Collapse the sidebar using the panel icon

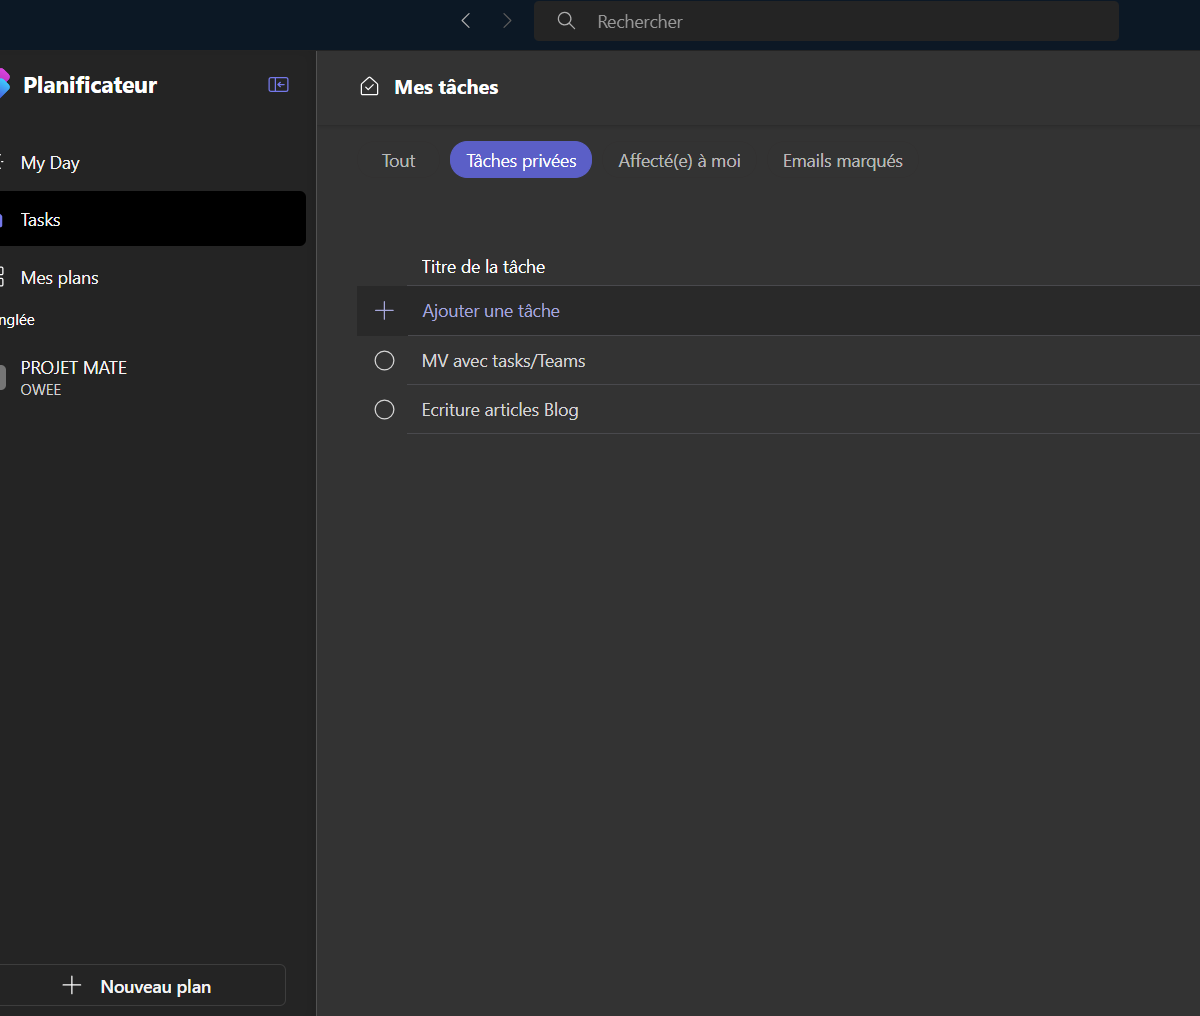coord(279,85)
